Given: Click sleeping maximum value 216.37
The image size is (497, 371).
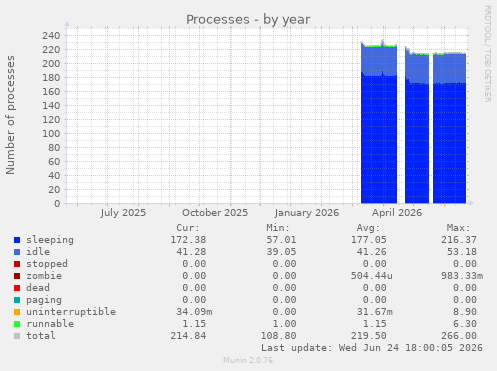Looking at the screenshot, I should (459, 240).
